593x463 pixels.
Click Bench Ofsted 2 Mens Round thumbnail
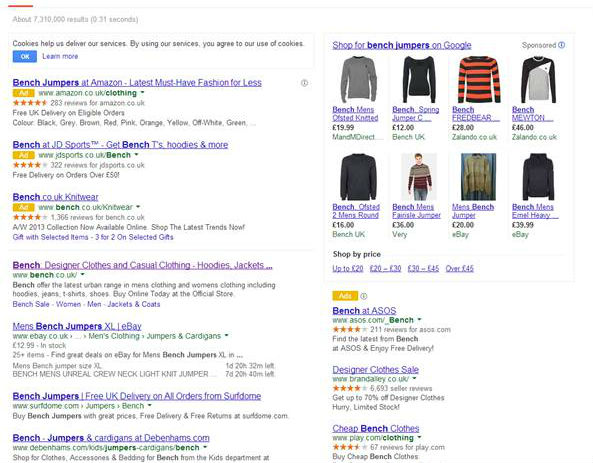tap(358, 177)
